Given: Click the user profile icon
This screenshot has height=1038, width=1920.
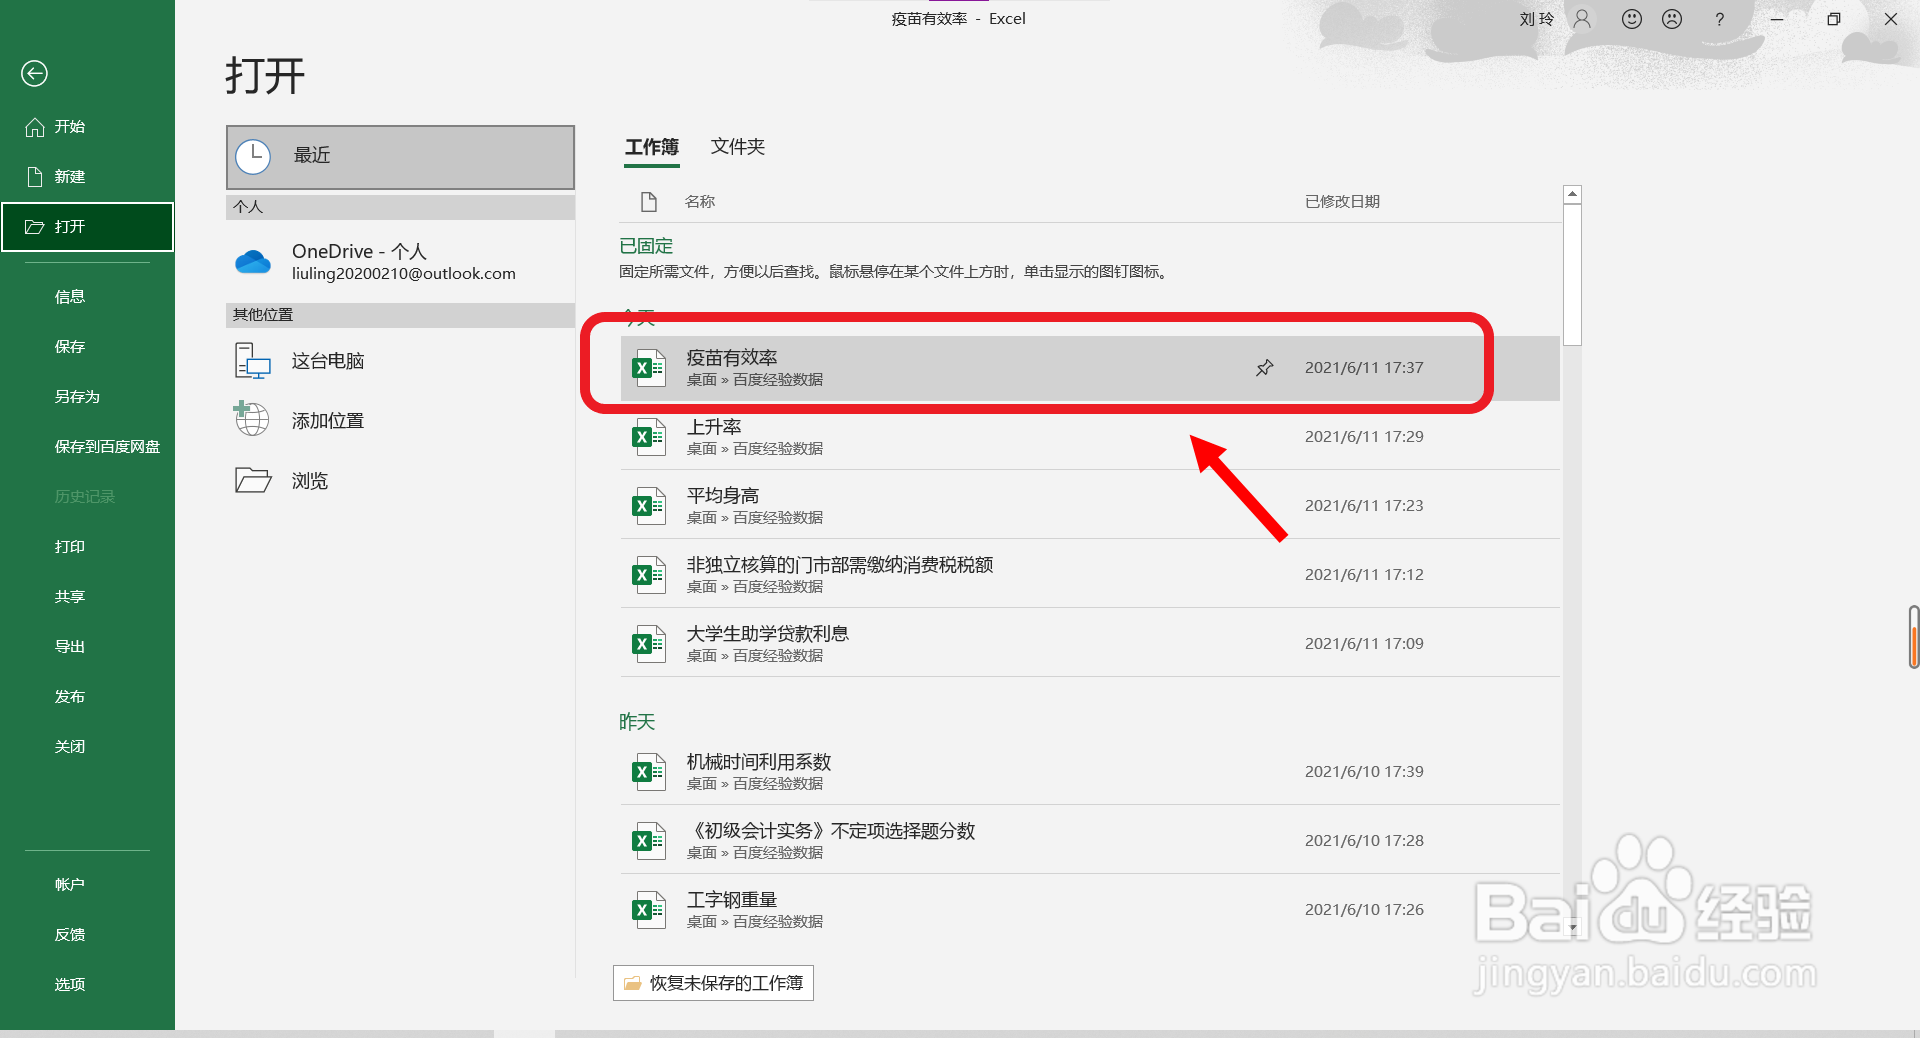Looking at the screenshot, I should pos(1582,19).
